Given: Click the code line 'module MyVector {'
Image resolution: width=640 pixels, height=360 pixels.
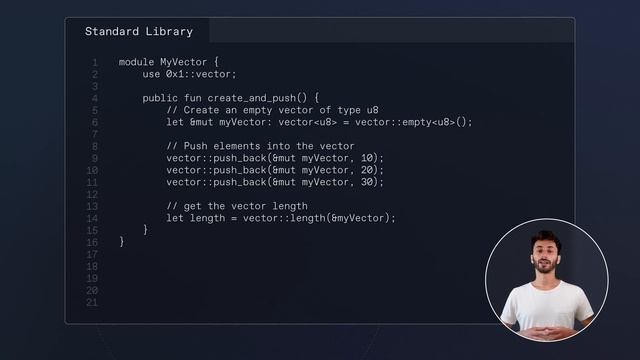Looking at the screenshot, I should pyautogui.click(x=169, y=62).
